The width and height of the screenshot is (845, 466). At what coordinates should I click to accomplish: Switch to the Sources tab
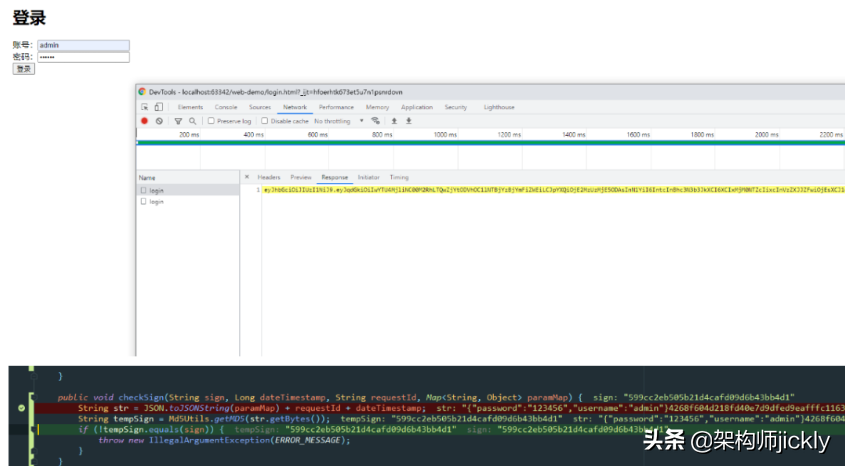(260, 107)
